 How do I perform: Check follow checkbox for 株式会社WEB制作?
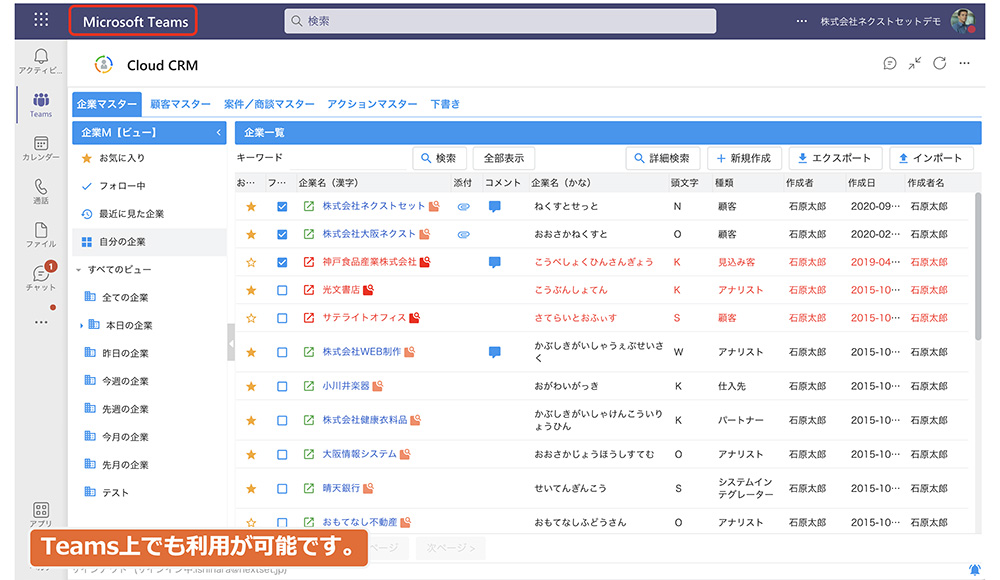tap(282, 352)
